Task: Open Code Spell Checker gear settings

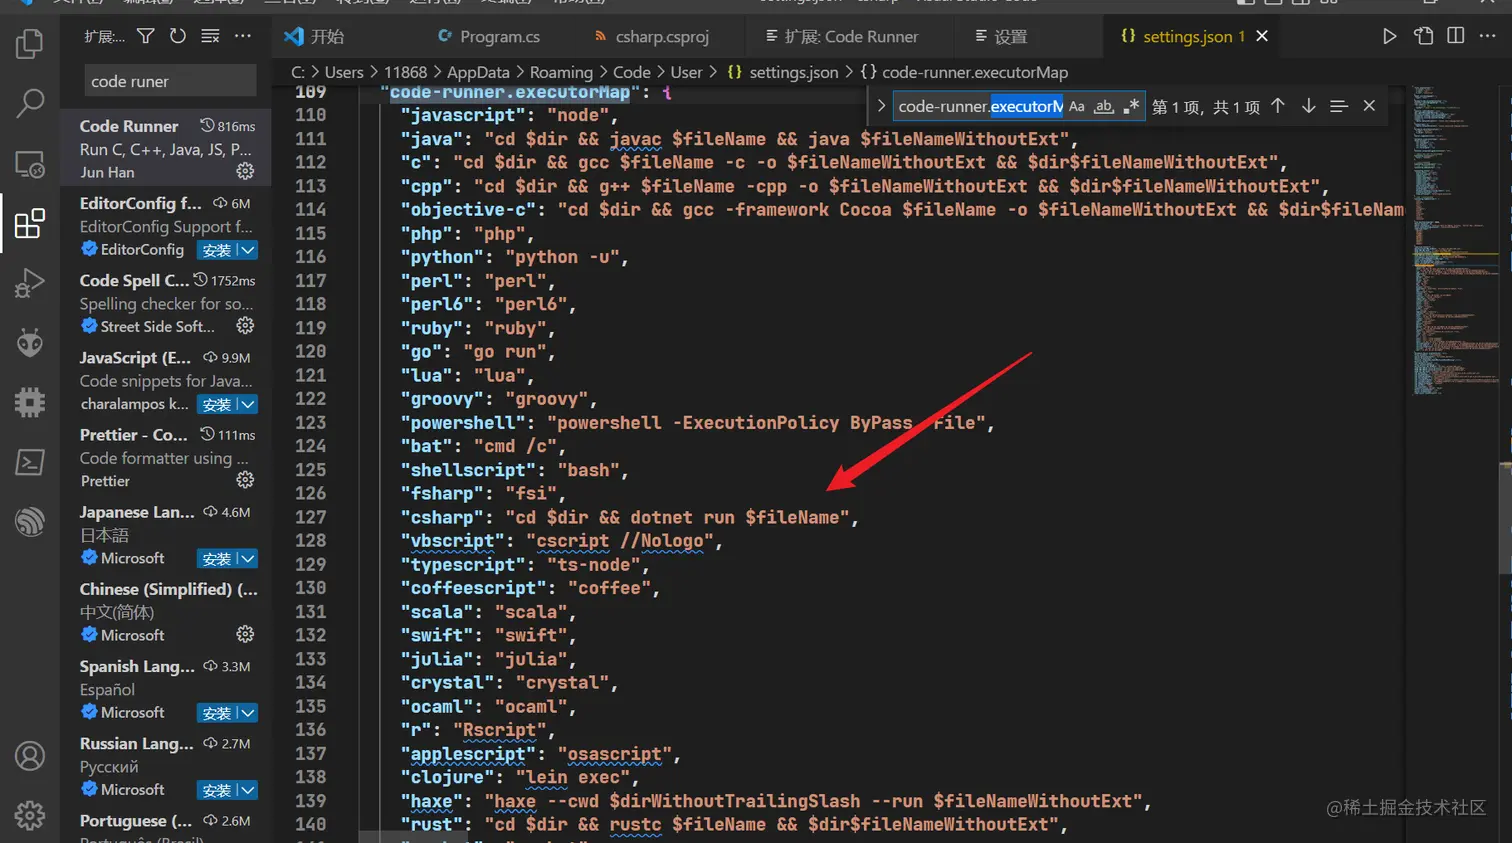Action: click(x=245, y=326)
